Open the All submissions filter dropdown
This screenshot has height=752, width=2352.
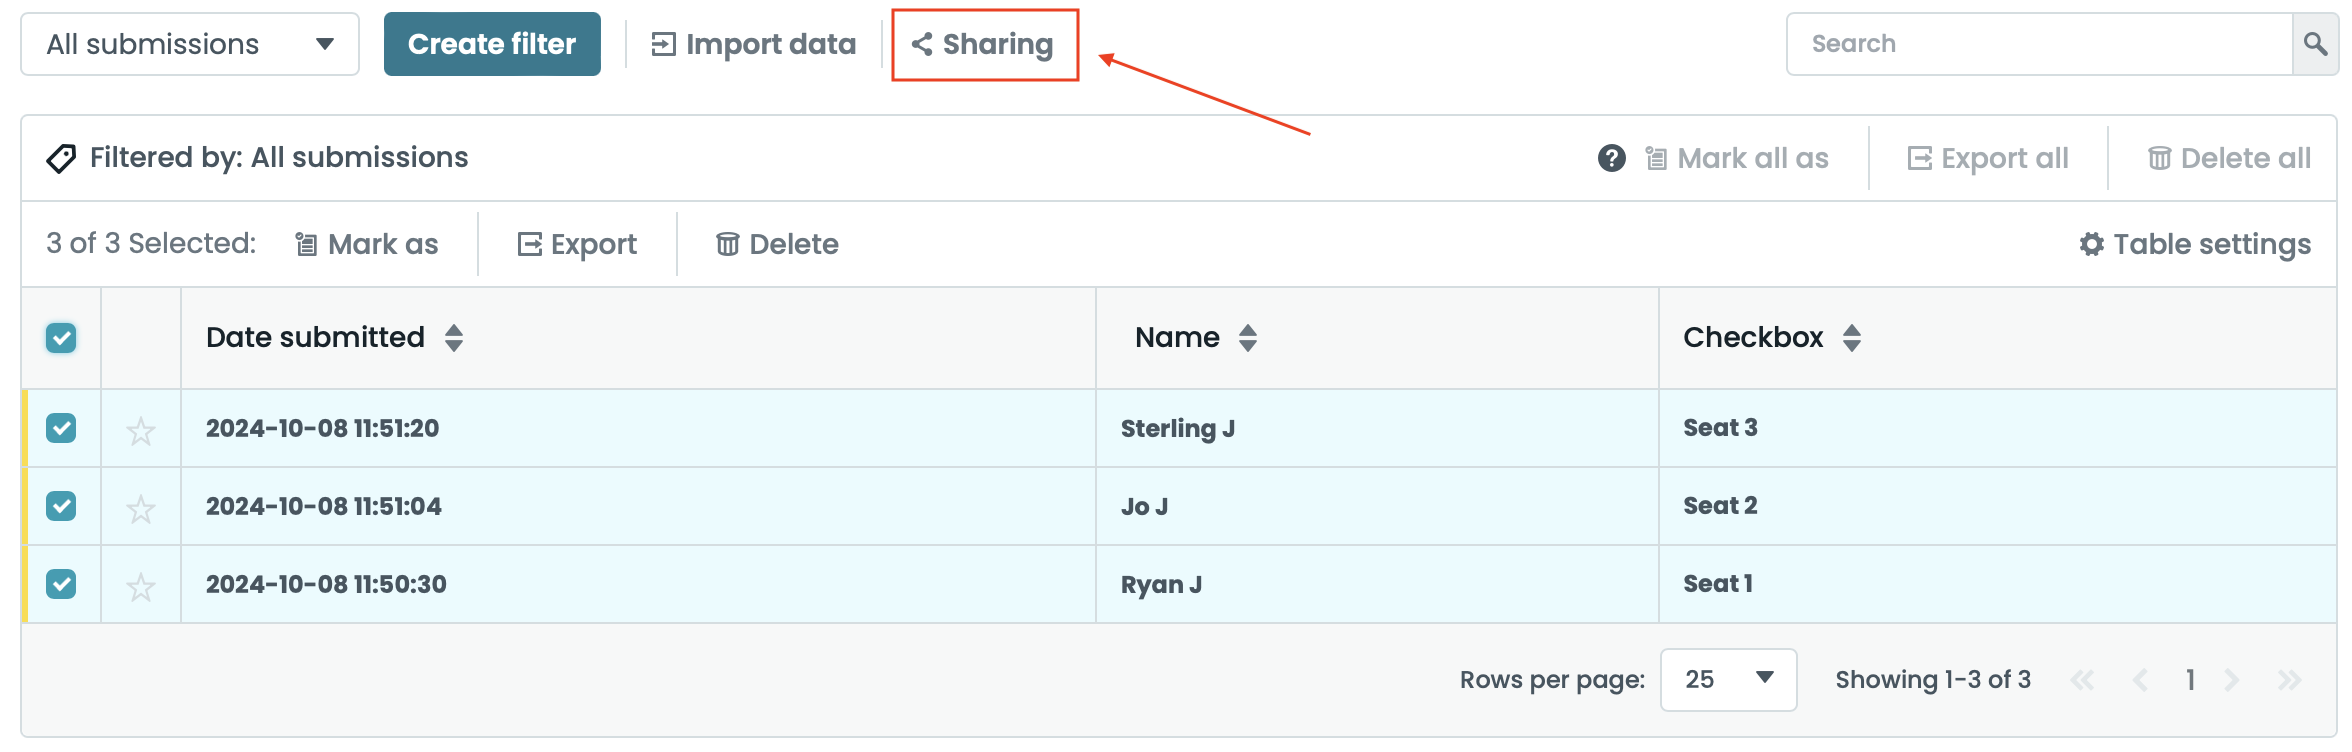pyautogui.click(x=190, y=44)
